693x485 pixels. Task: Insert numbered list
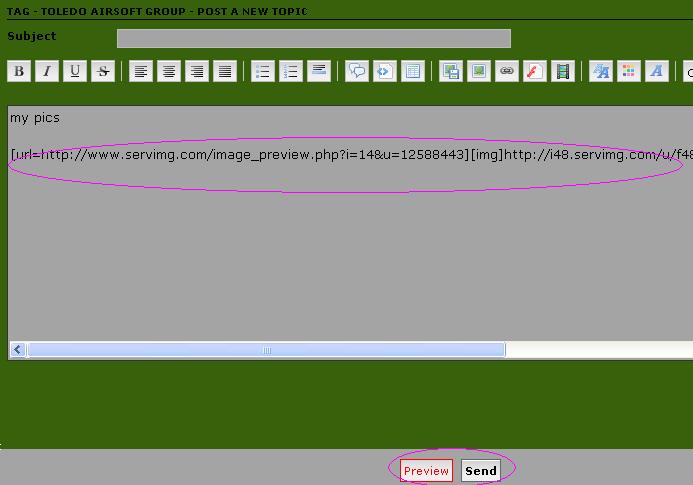(291, 71)
